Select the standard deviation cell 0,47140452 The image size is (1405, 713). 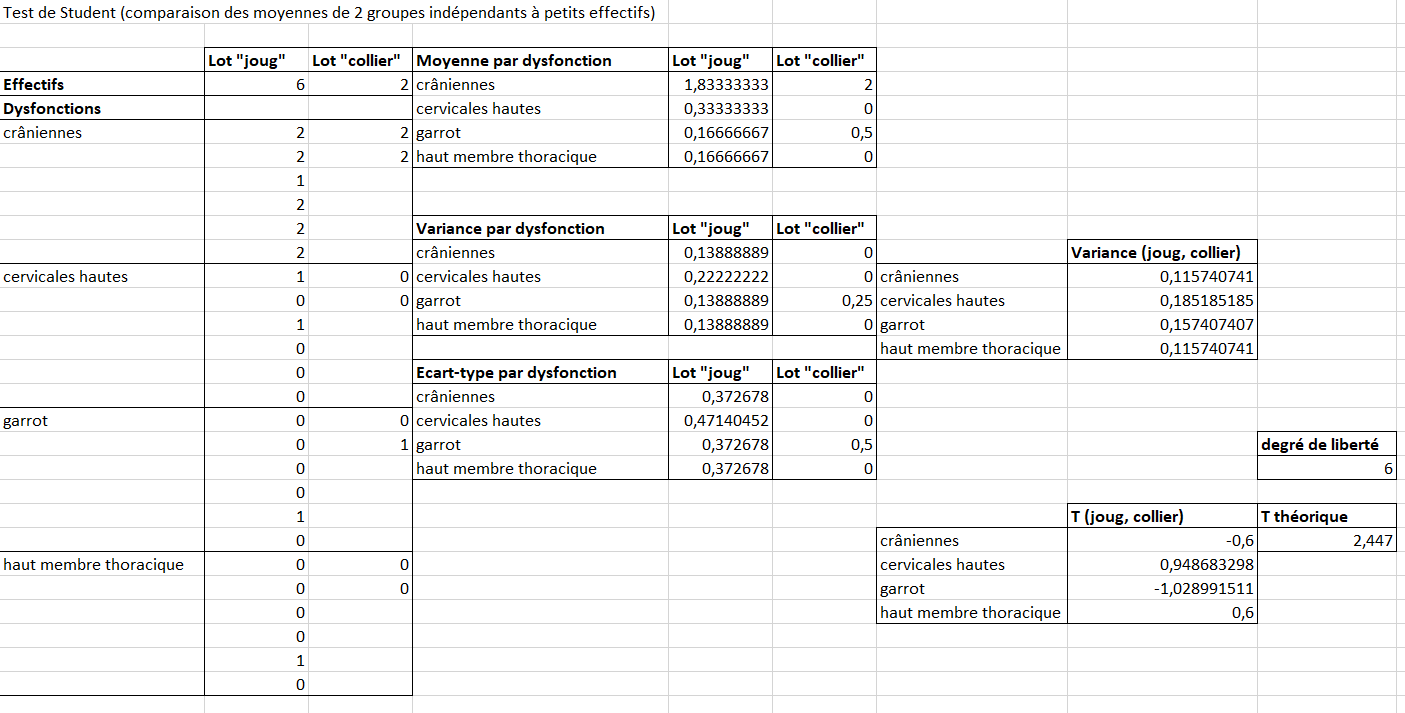(720, 421)
